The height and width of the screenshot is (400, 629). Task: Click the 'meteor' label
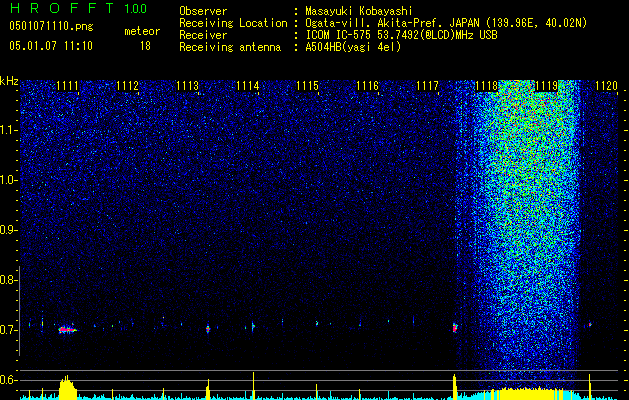pos(142,31)
